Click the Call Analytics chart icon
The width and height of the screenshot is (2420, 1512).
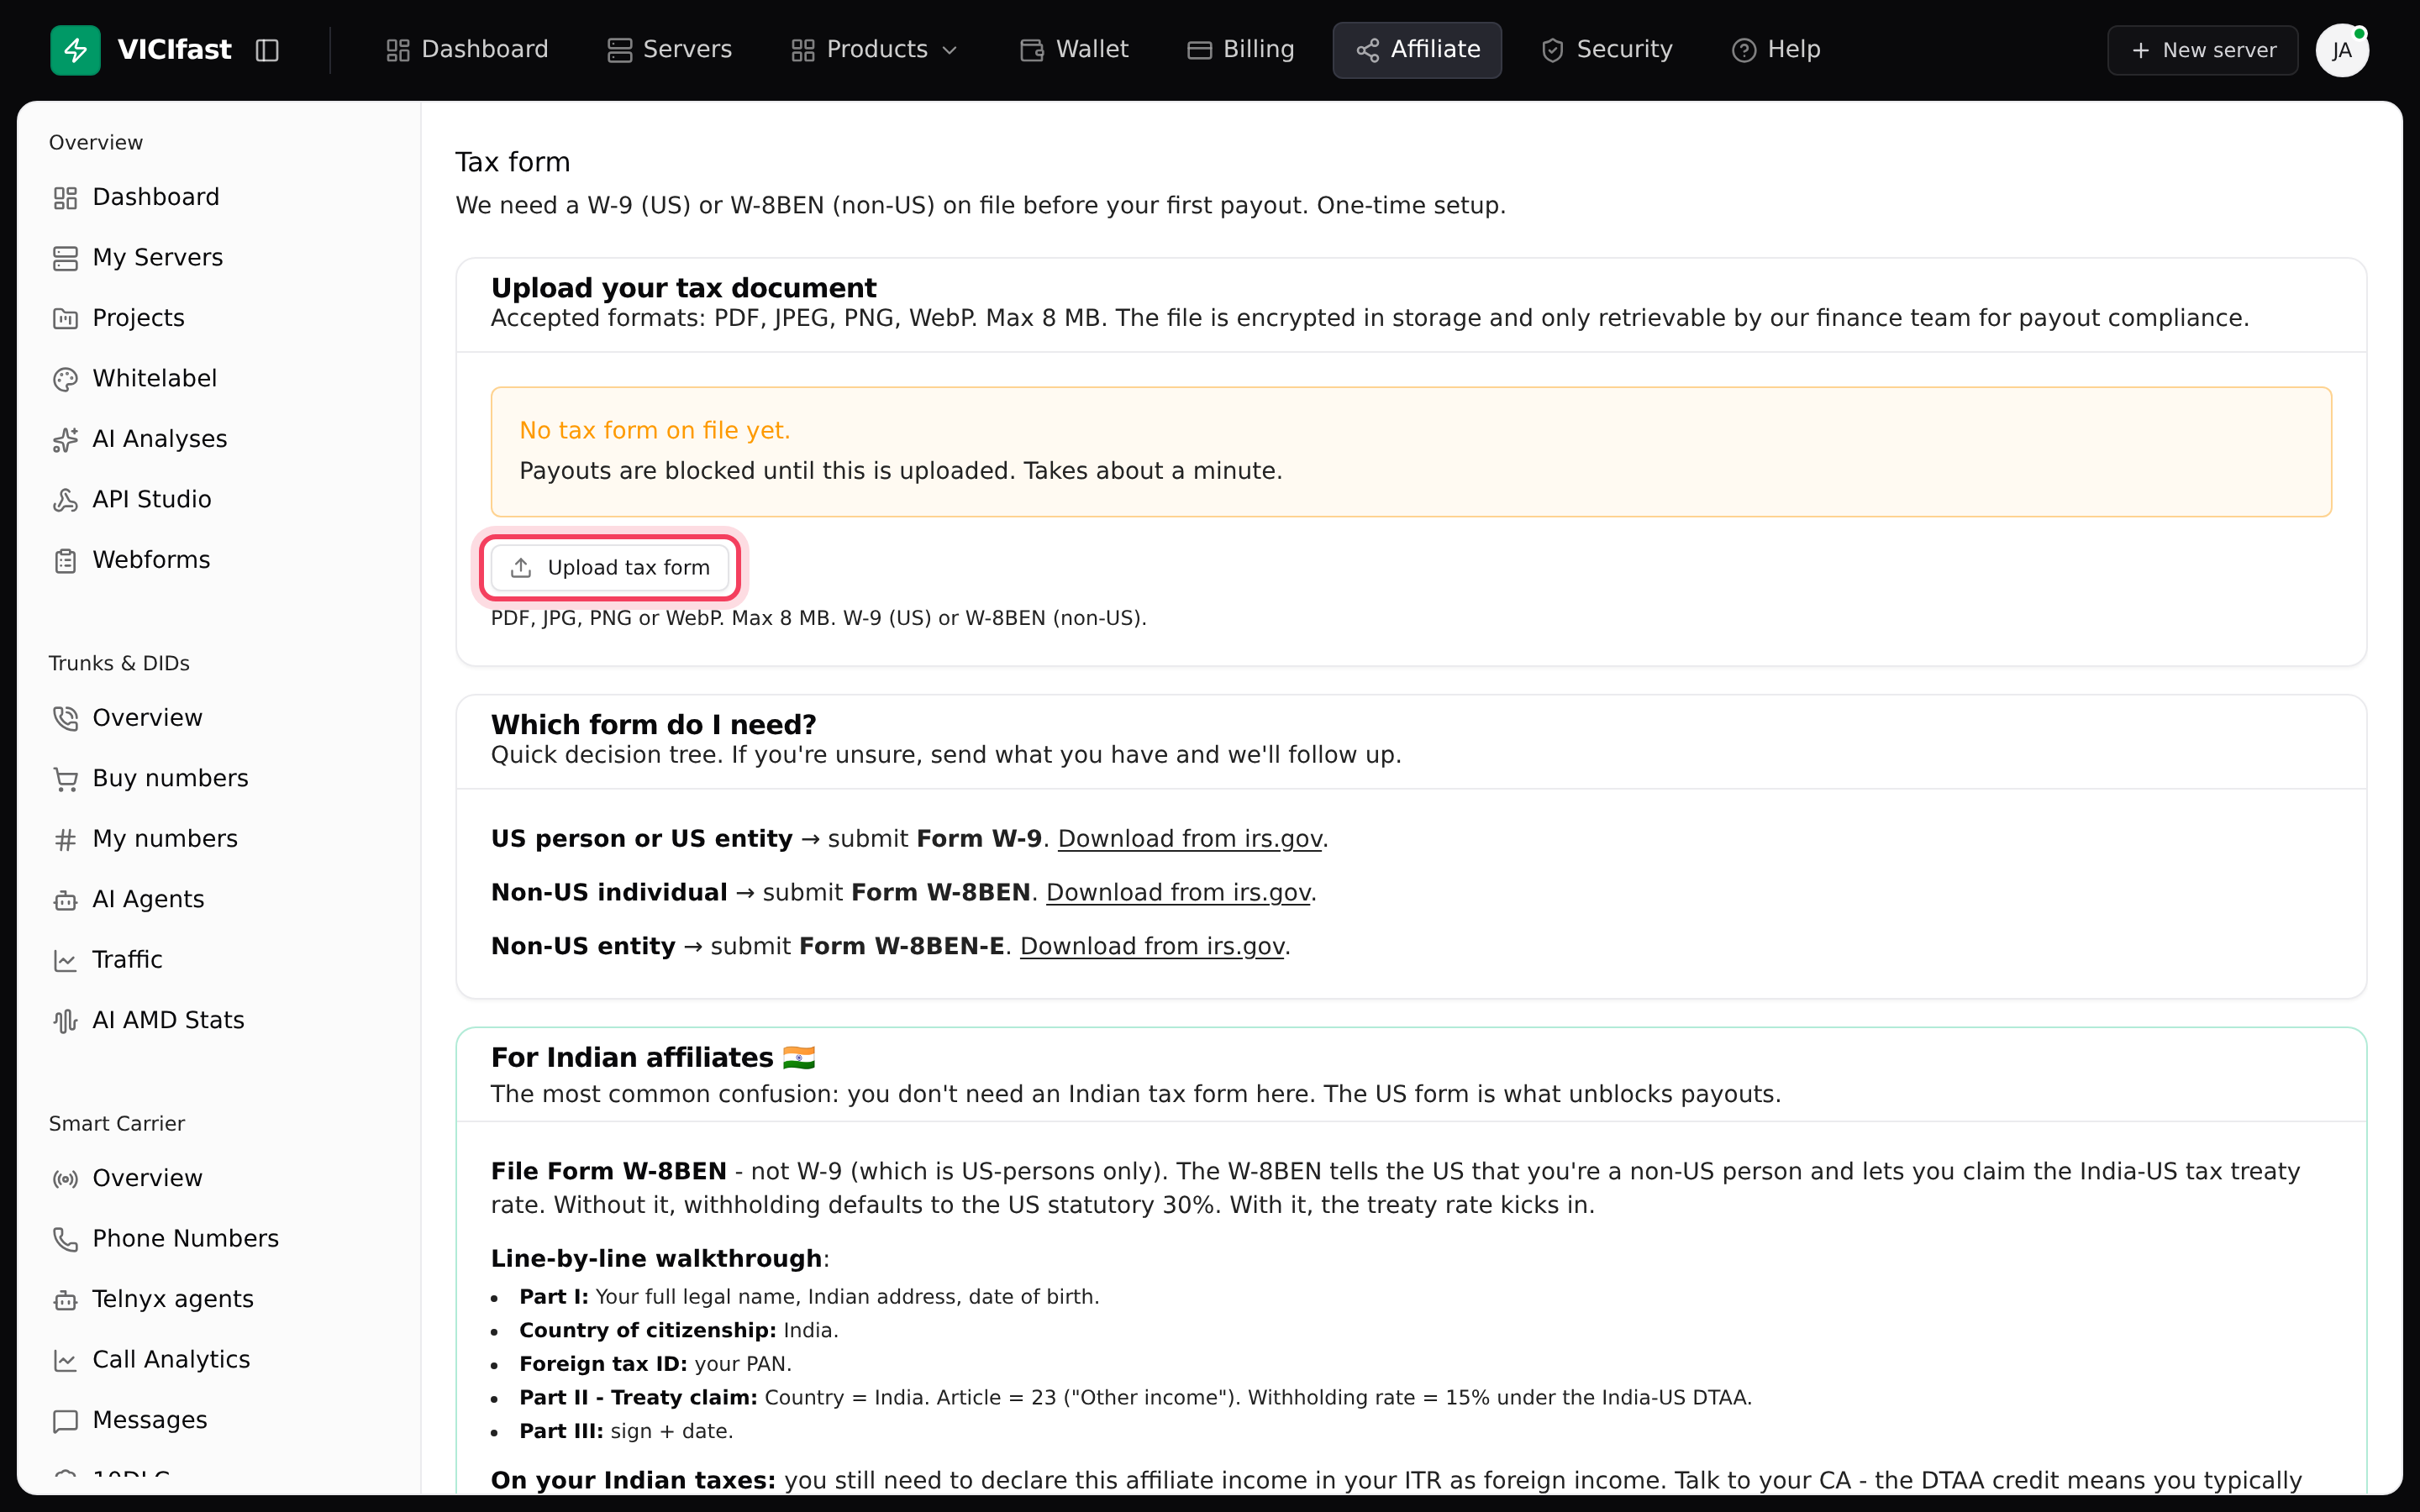pos(65,1361)
